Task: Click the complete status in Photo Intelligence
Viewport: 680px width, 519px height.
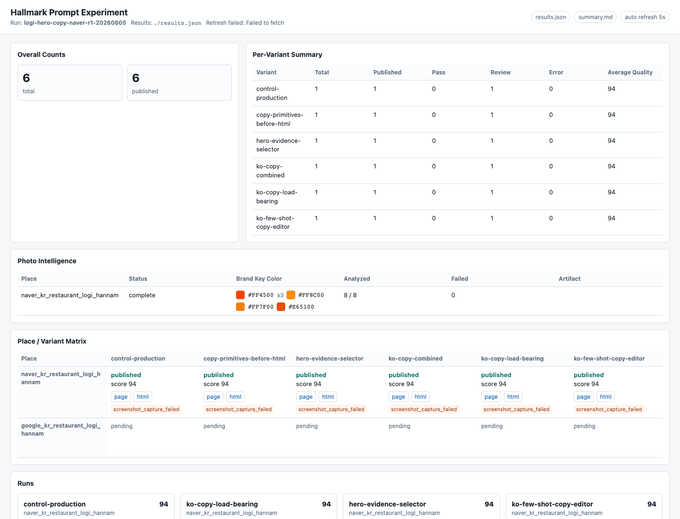Action: (x=142, y=295)
